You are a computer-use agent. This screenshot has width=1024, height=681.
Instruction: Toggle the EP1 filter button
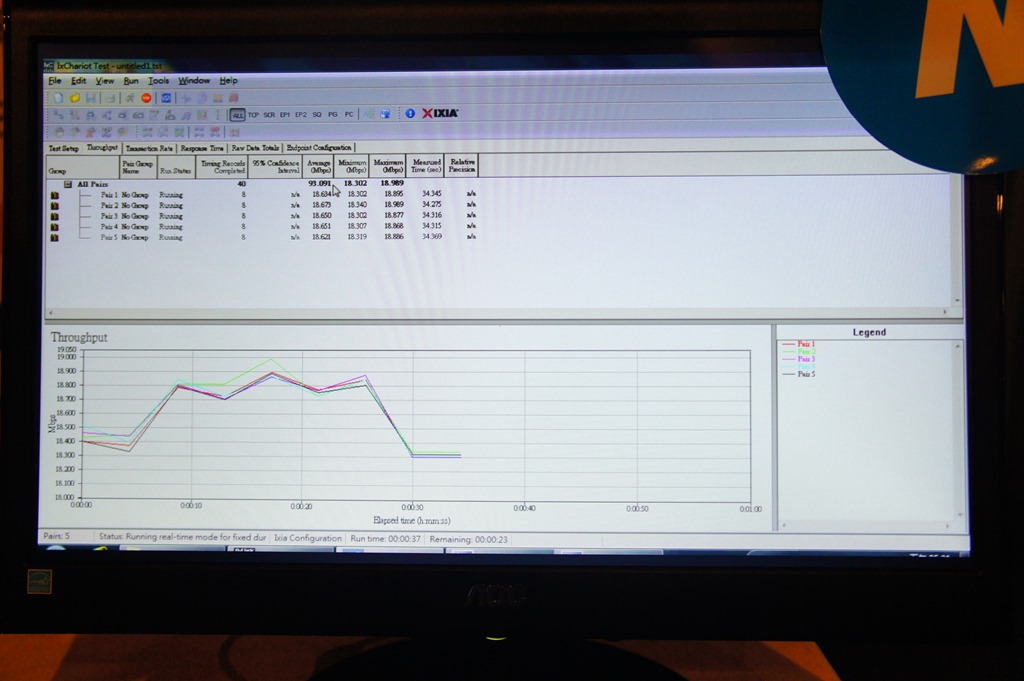pyautogui.click(x=285, y=115)
